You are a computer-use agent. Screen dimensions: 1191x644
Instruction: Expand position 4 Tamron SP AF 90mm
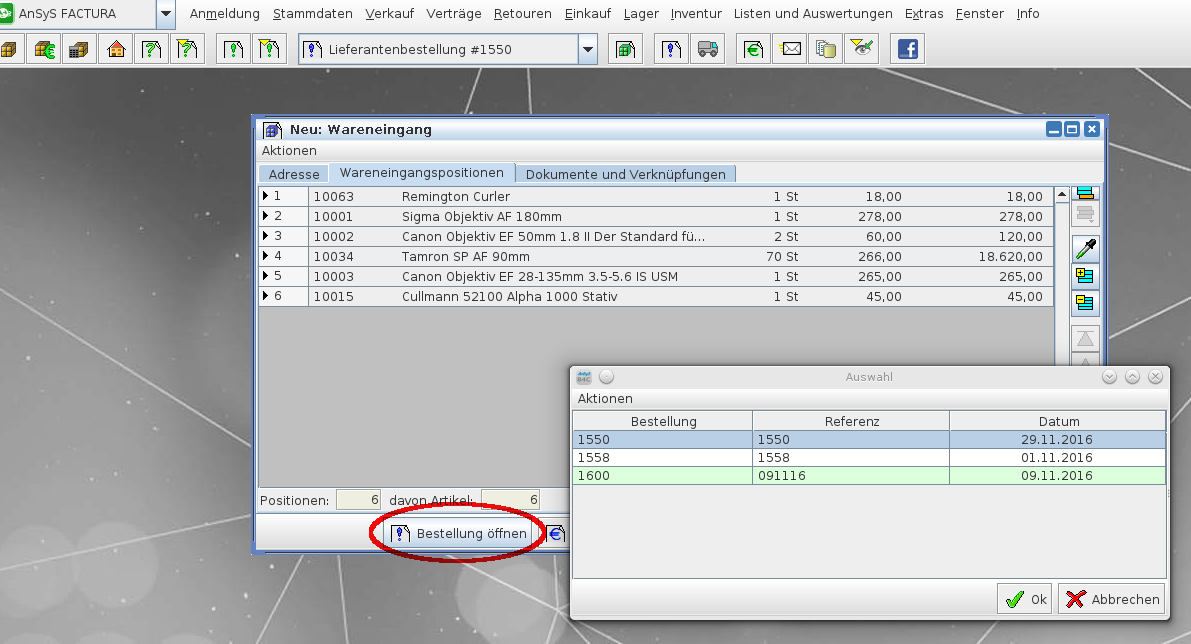(x=266, y=256)
